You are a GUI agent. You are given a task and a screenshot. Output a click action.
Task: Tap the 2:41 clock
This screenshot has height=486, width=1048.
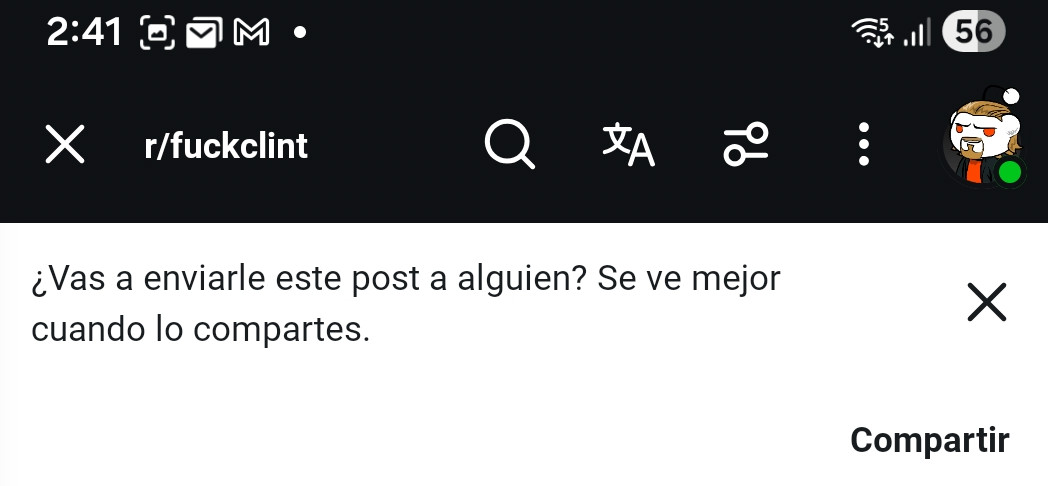click(84, 32)
